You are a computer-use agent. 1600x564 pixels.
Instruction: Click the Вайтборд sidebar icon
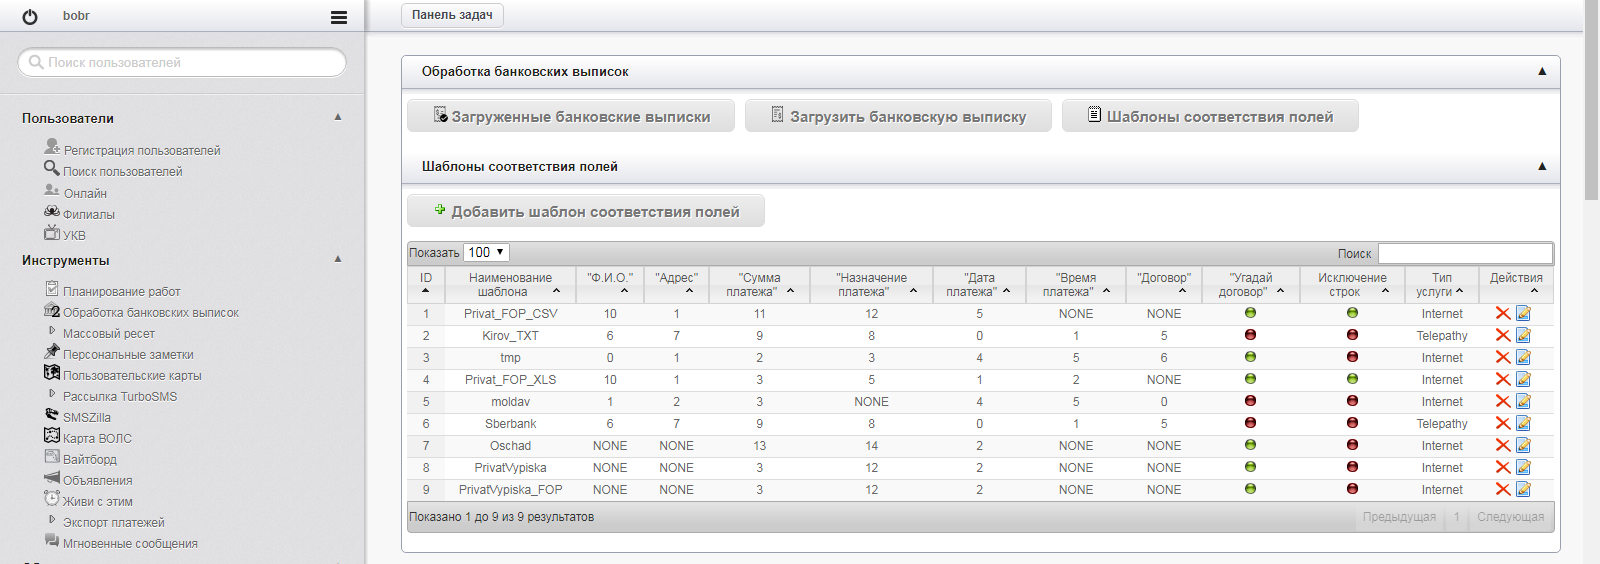pyautogui.click(x=52, y=457)
